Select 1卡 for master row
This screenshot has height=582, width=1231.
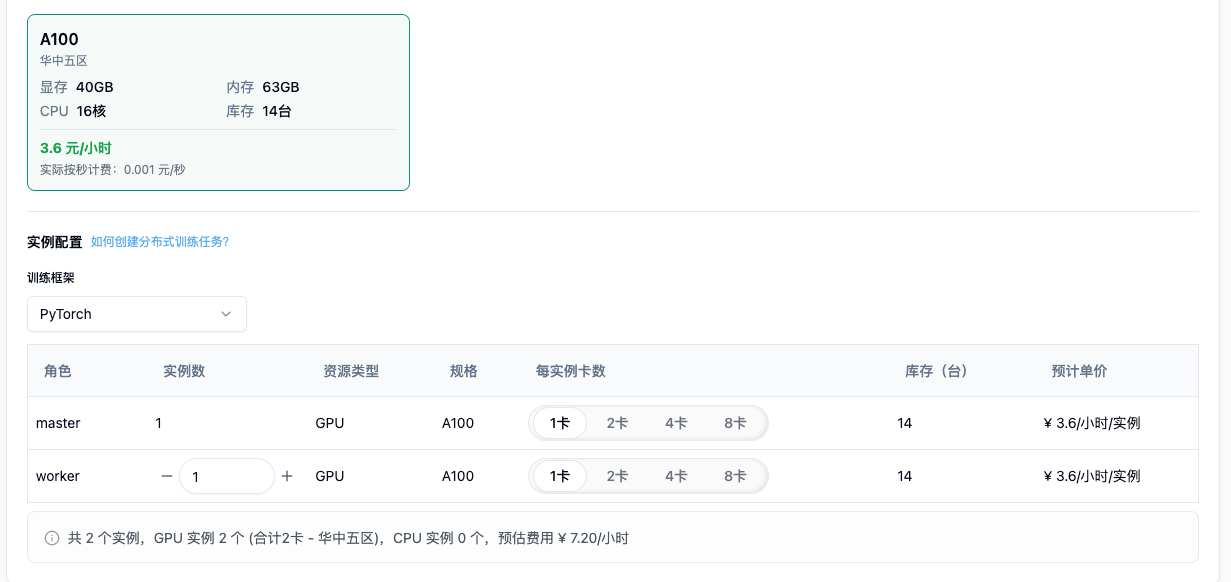[x=560, y=423]
